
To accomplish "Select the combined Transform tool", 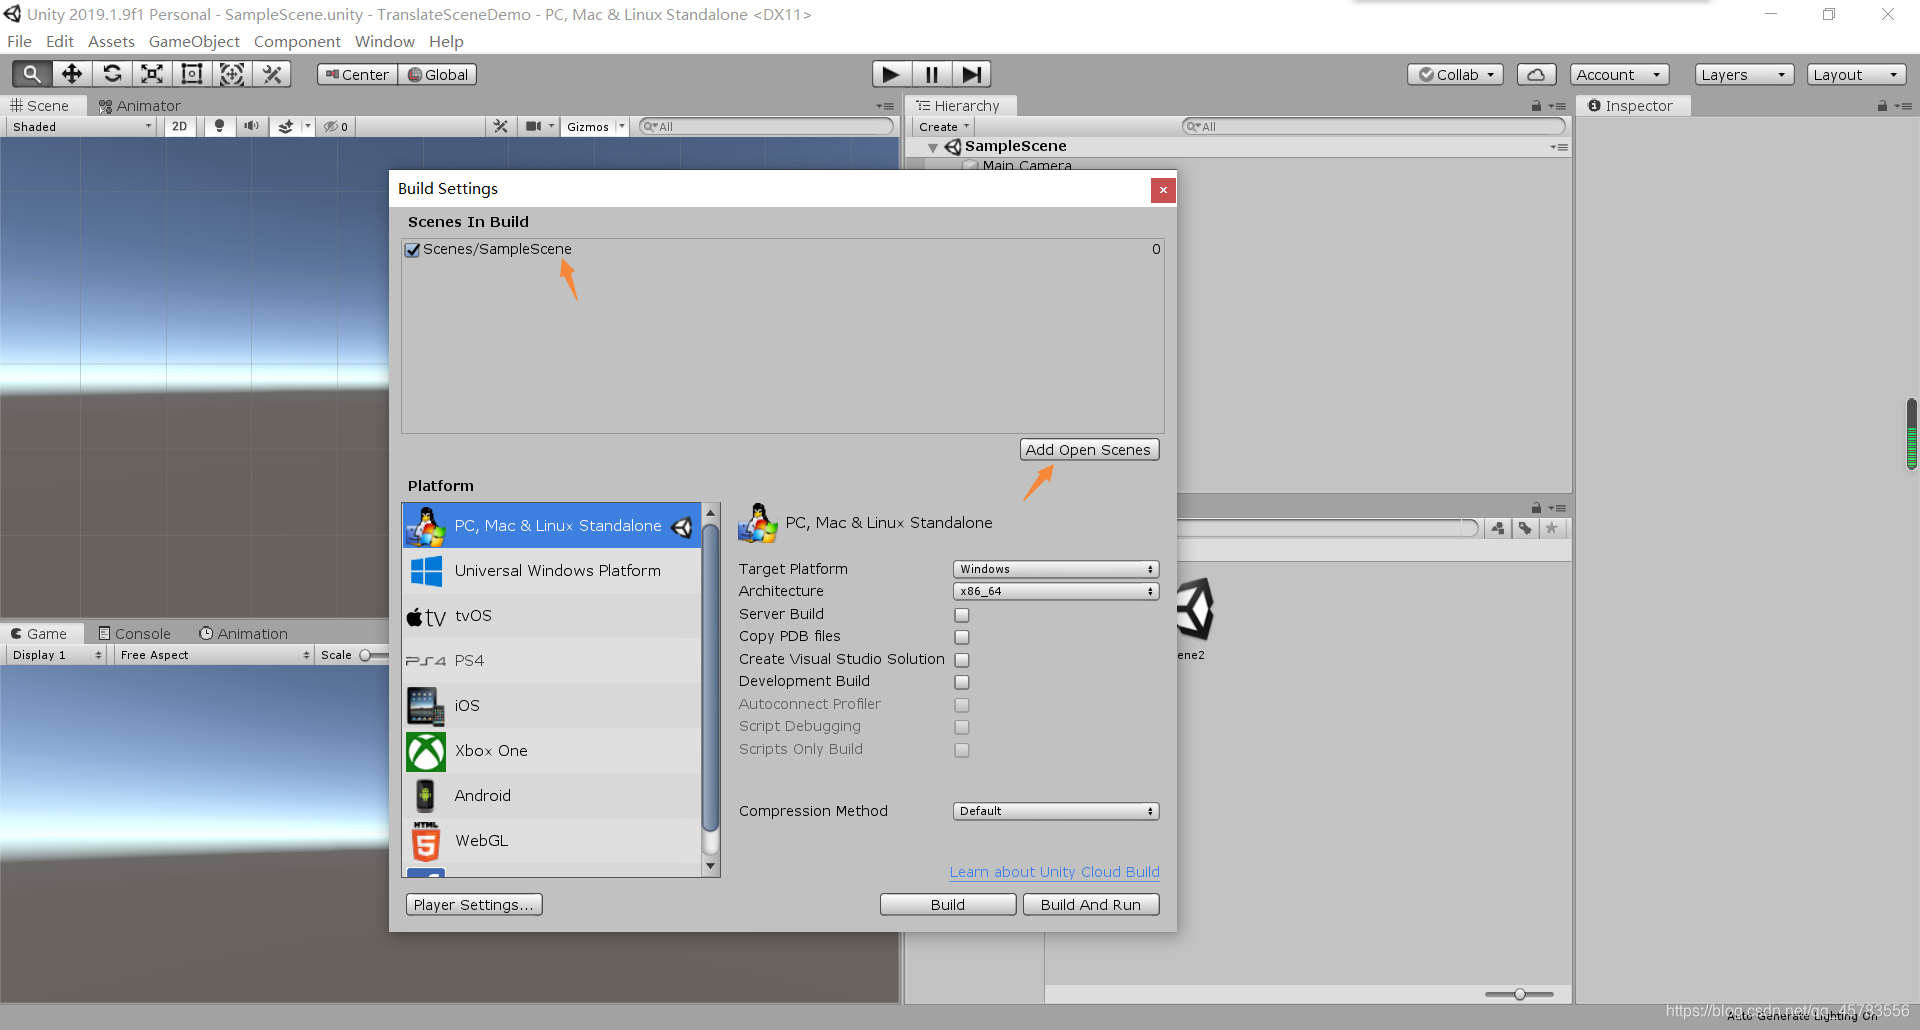I will [x=232, y=74].
